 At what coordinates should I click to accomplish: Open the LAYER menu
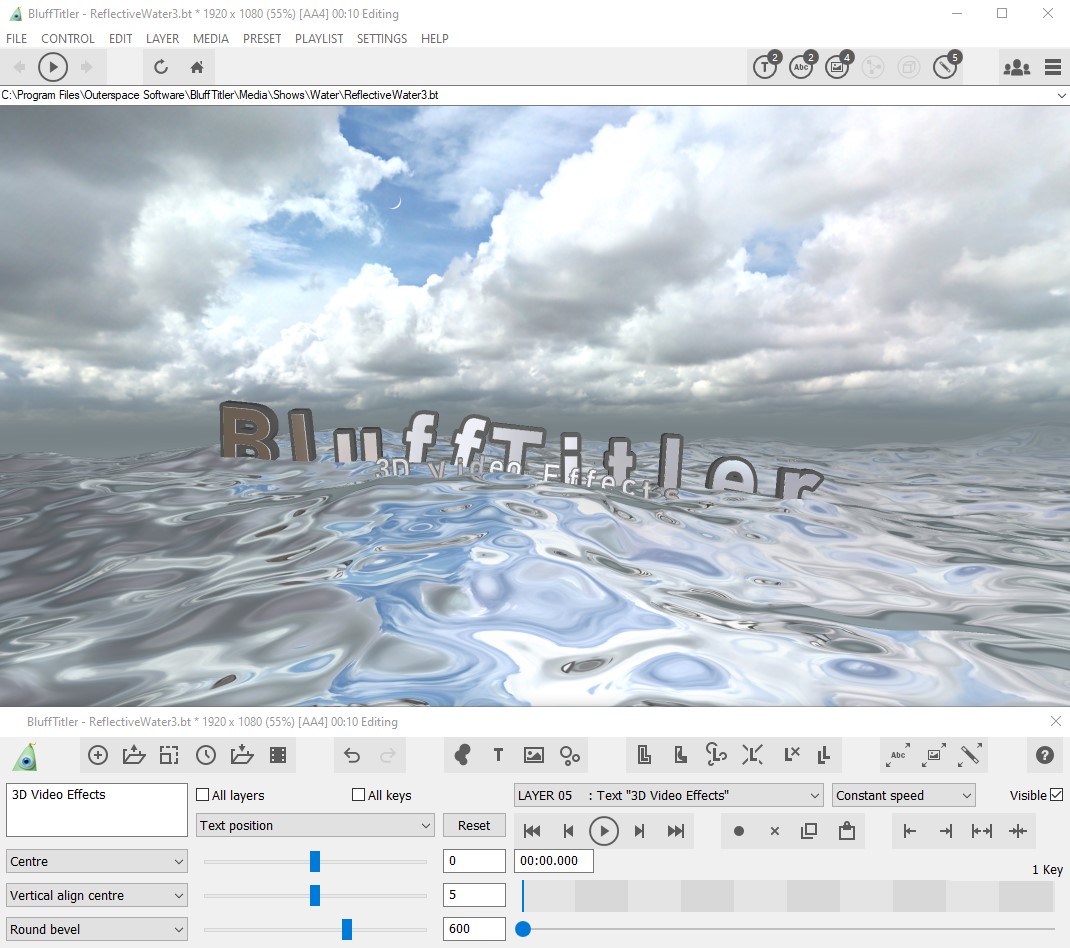(x=162, y=39)
